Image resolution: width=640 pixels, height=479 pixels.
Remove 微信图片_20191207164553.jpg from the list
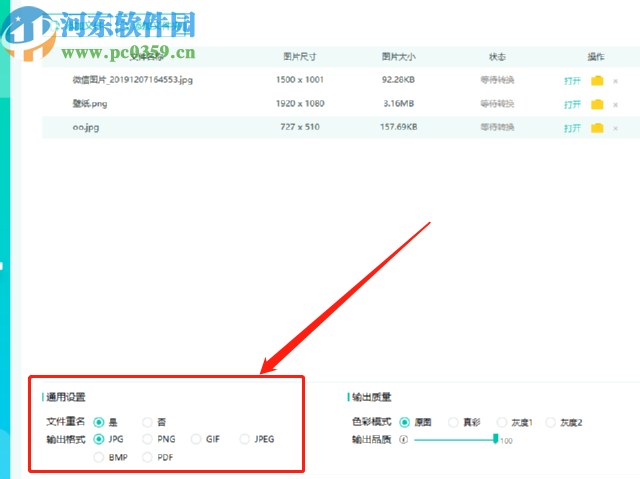pyautogui.click(x=616, y=81)
